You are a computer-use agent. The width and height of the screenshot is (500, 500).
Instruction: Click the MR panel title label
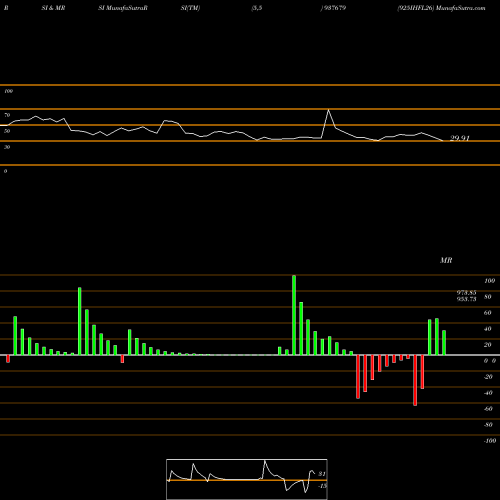[446, 260]
